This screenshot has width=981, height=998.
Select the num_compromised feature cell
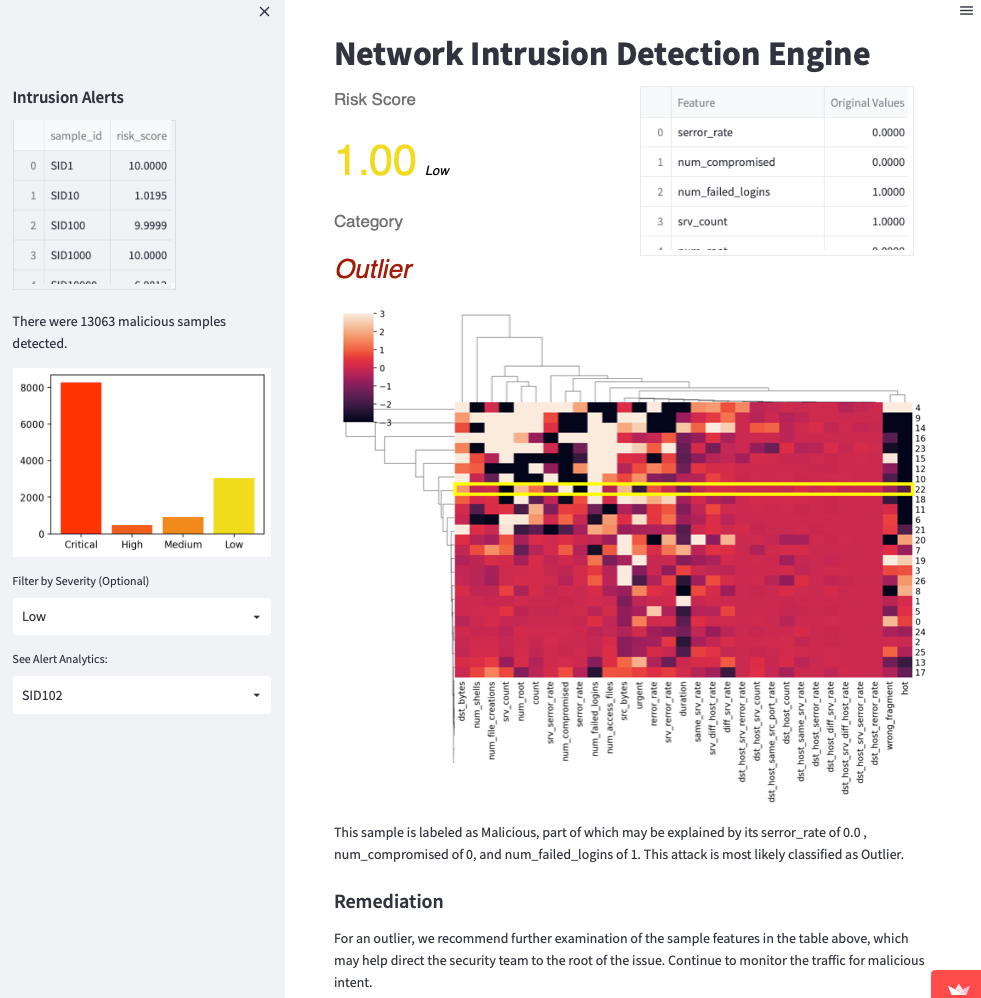pyautogui.click(x=747, y=162)
